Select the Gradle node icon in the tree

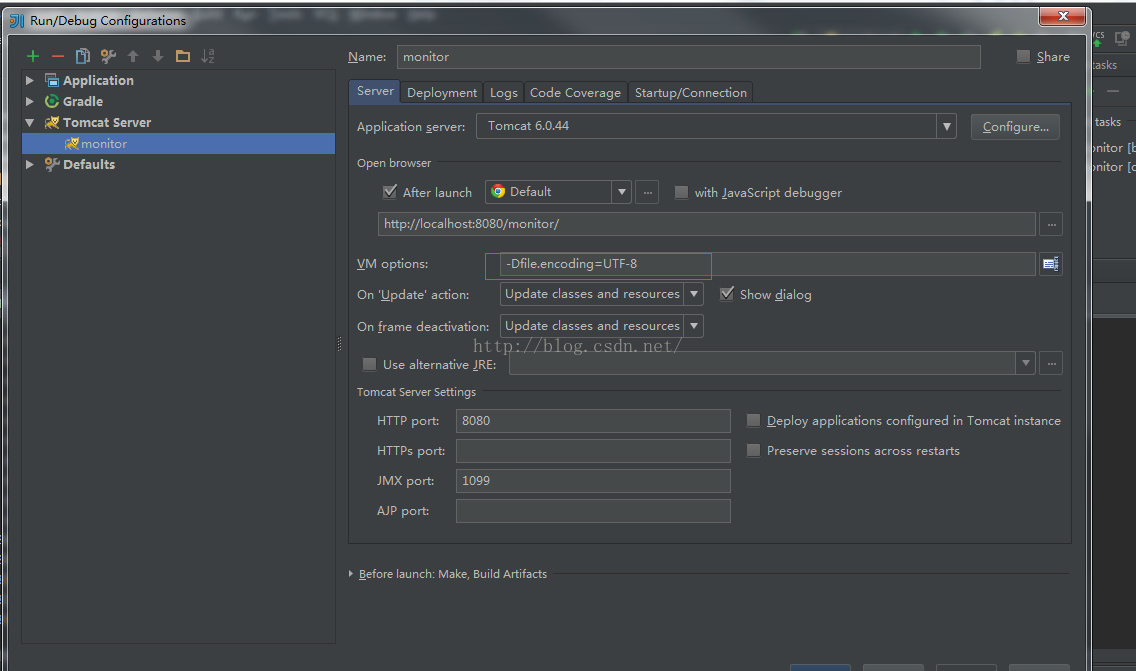(51, 101)
